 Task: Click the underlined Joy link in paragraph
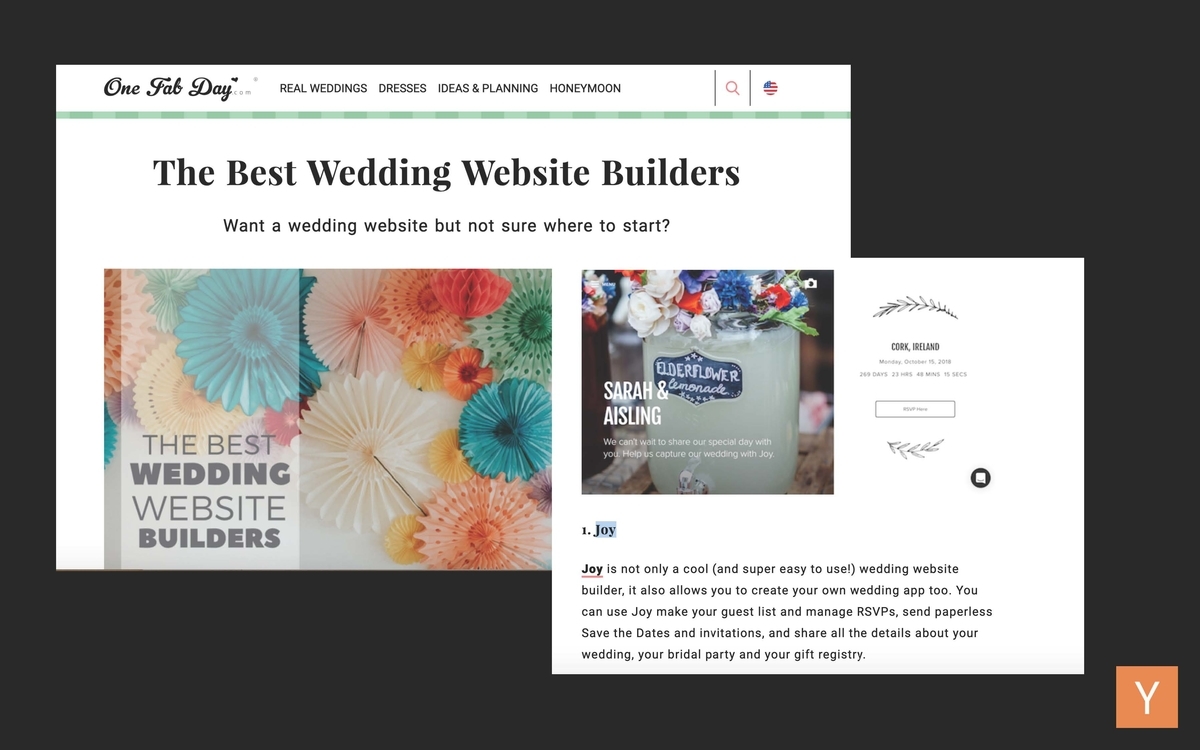[x=592, y=569]
